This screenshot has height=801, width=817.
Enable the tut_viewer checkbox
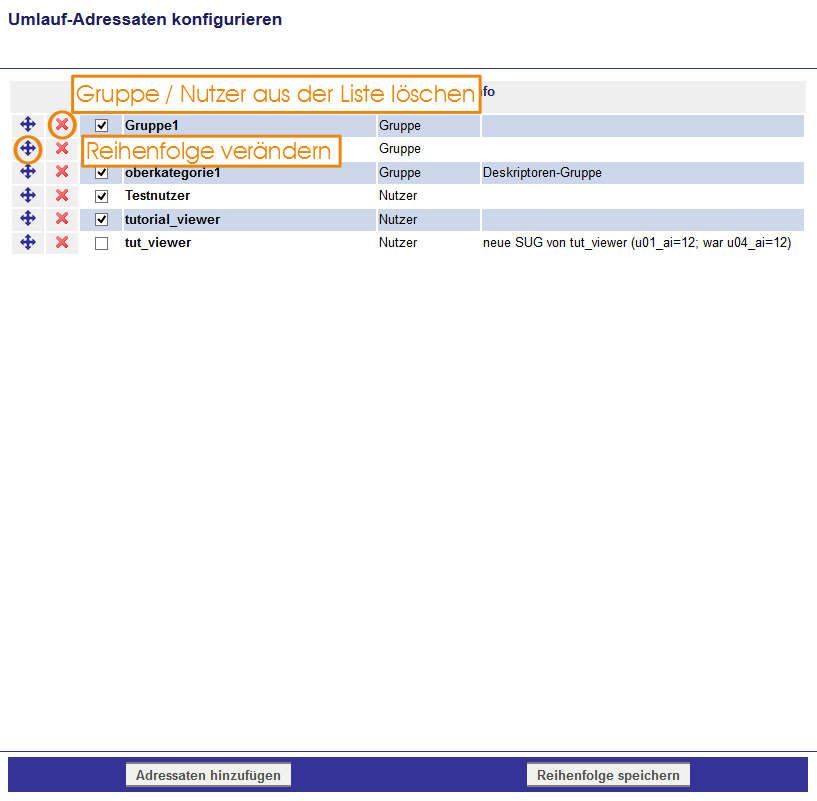(102, 243)
